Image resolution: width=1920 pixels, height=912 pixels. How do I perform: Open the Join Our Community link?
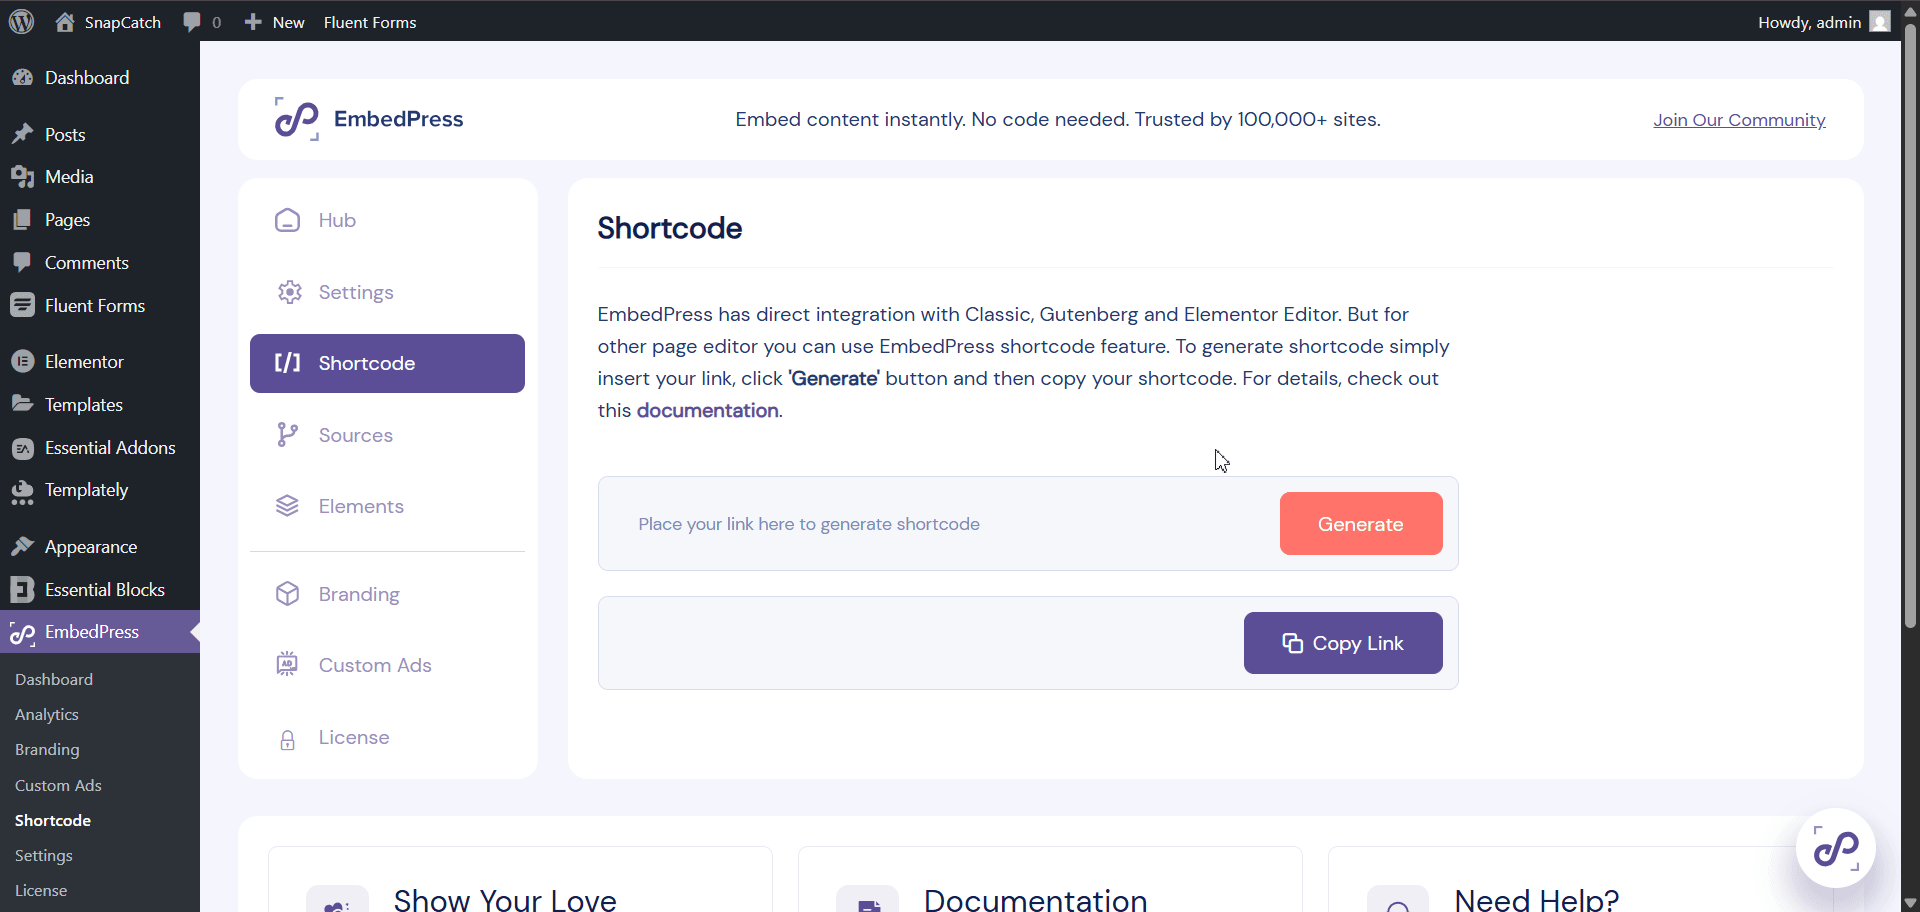1738,119
